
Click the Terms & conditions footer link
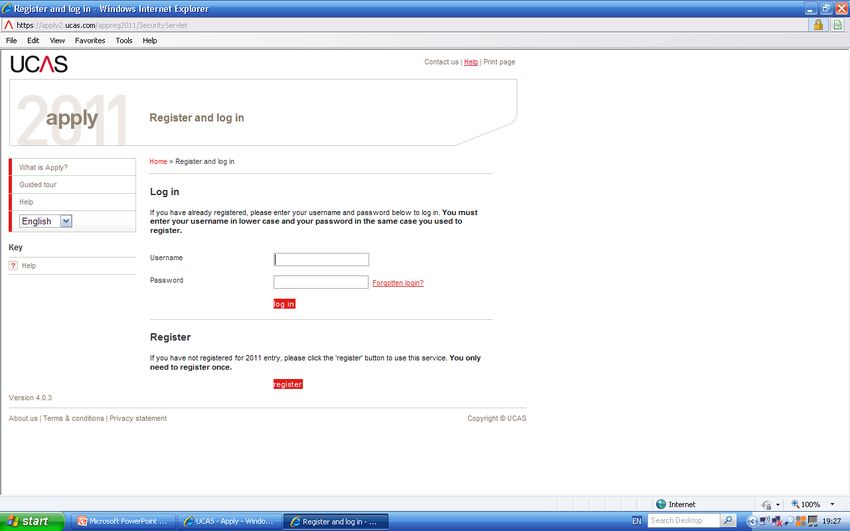pyautogui.click(x=74, y=418)
